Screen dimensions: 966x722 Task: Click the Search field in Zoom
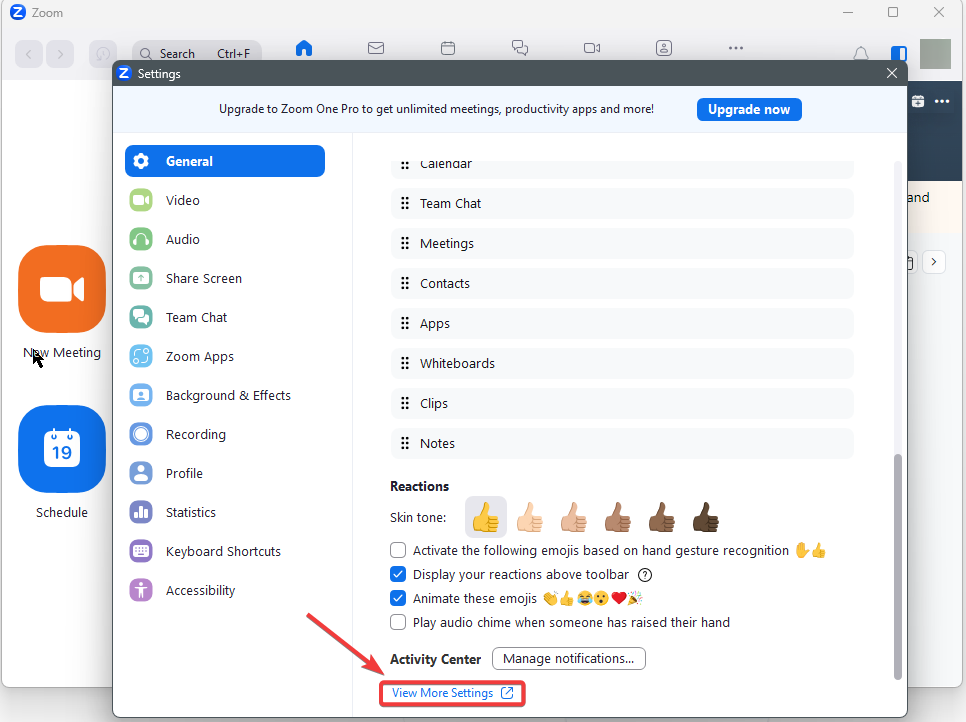tap(197, 52)
